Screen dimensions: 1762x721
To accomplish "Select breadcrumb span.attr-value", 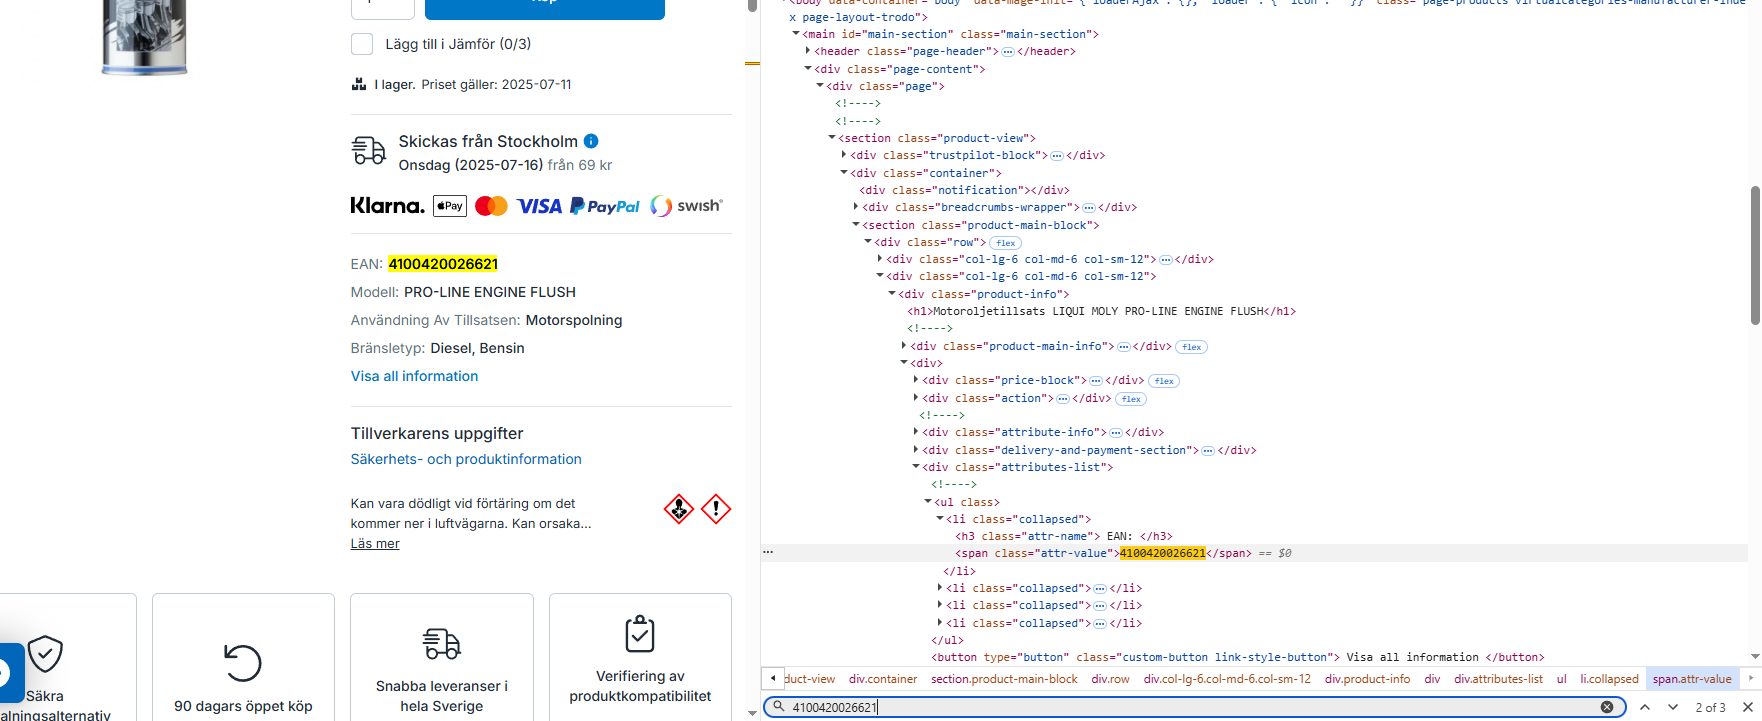I will tap(1692, 679).
